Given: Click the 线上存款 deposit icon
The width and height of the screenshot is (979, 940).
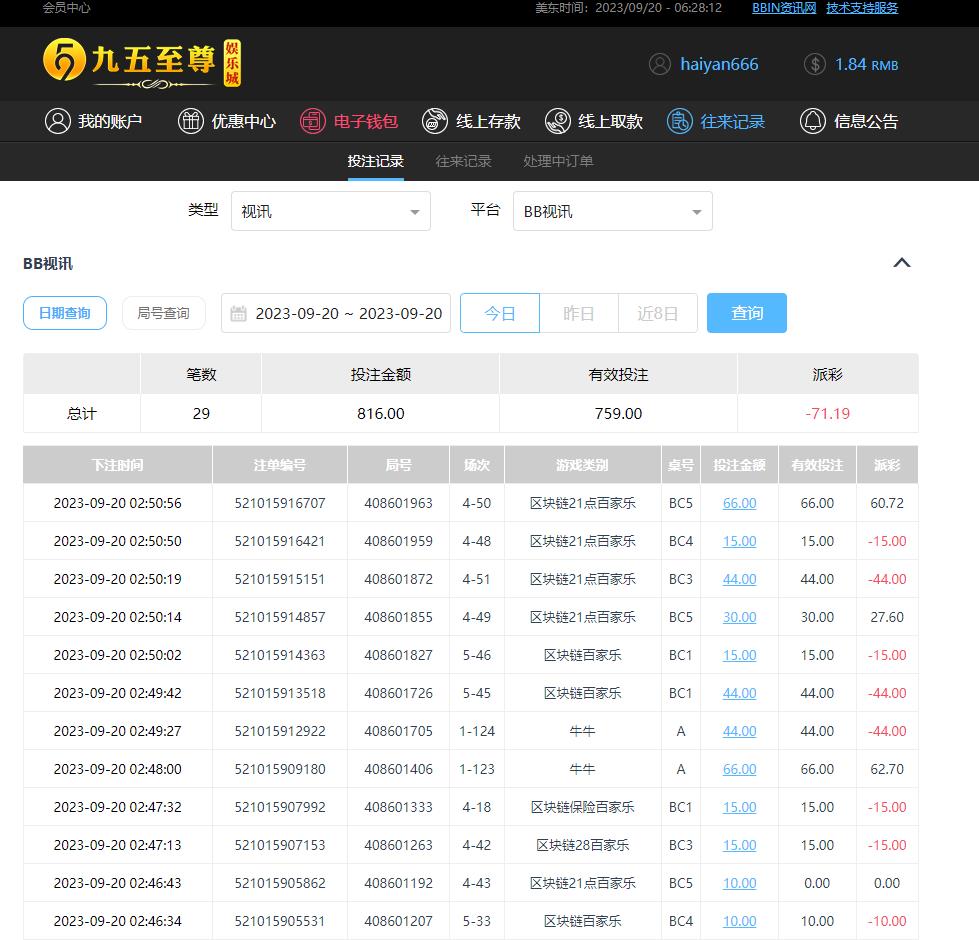Looking at the screenshot, I should (x=435, y=121).
